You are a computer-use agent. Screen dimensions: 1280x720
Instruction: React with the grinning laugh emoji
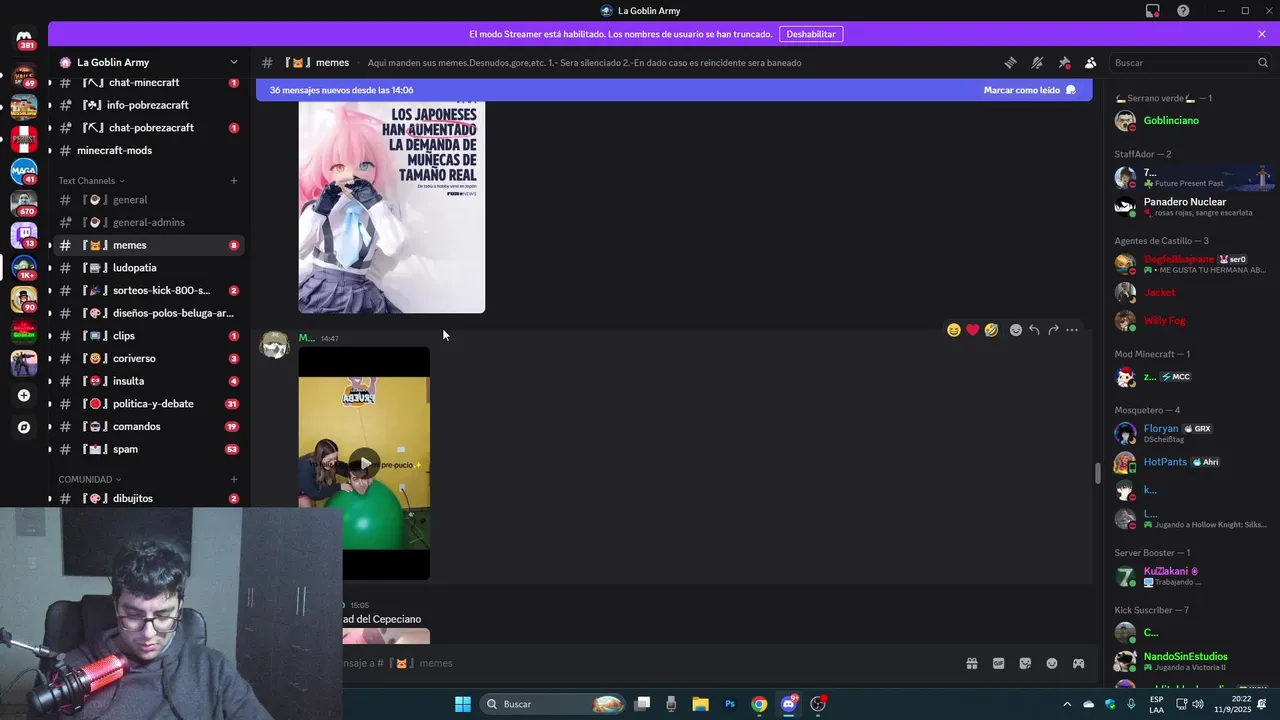click(954, 330)
